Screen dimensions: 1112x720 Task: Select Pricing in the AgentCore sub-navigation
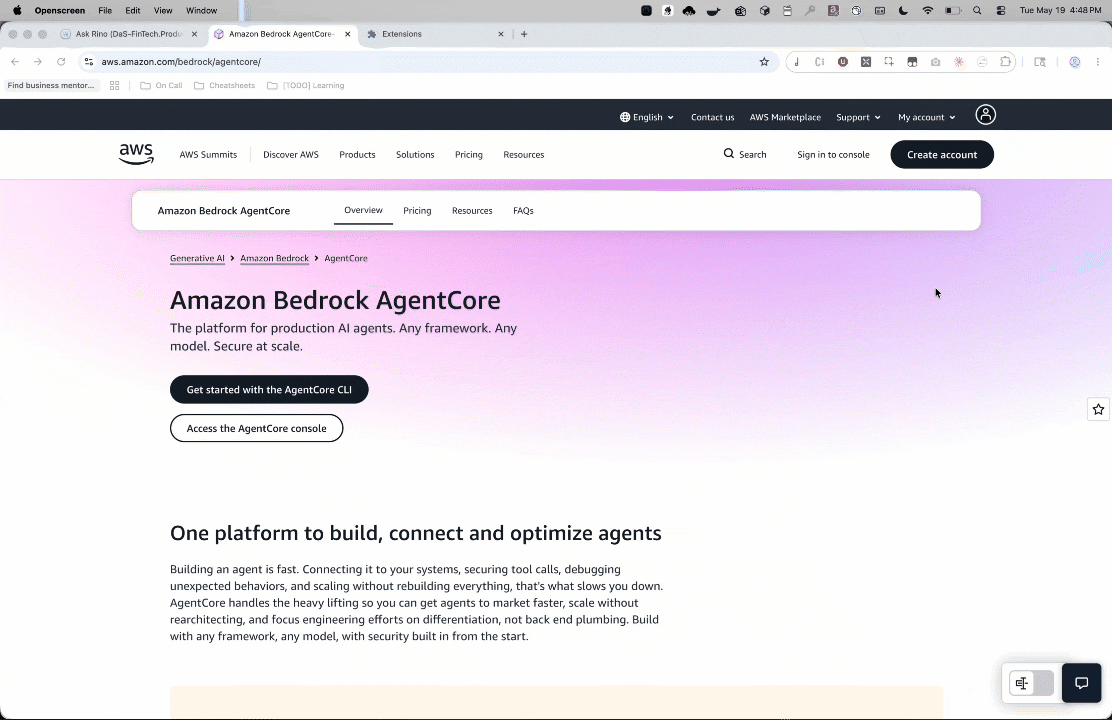(417, 211)
